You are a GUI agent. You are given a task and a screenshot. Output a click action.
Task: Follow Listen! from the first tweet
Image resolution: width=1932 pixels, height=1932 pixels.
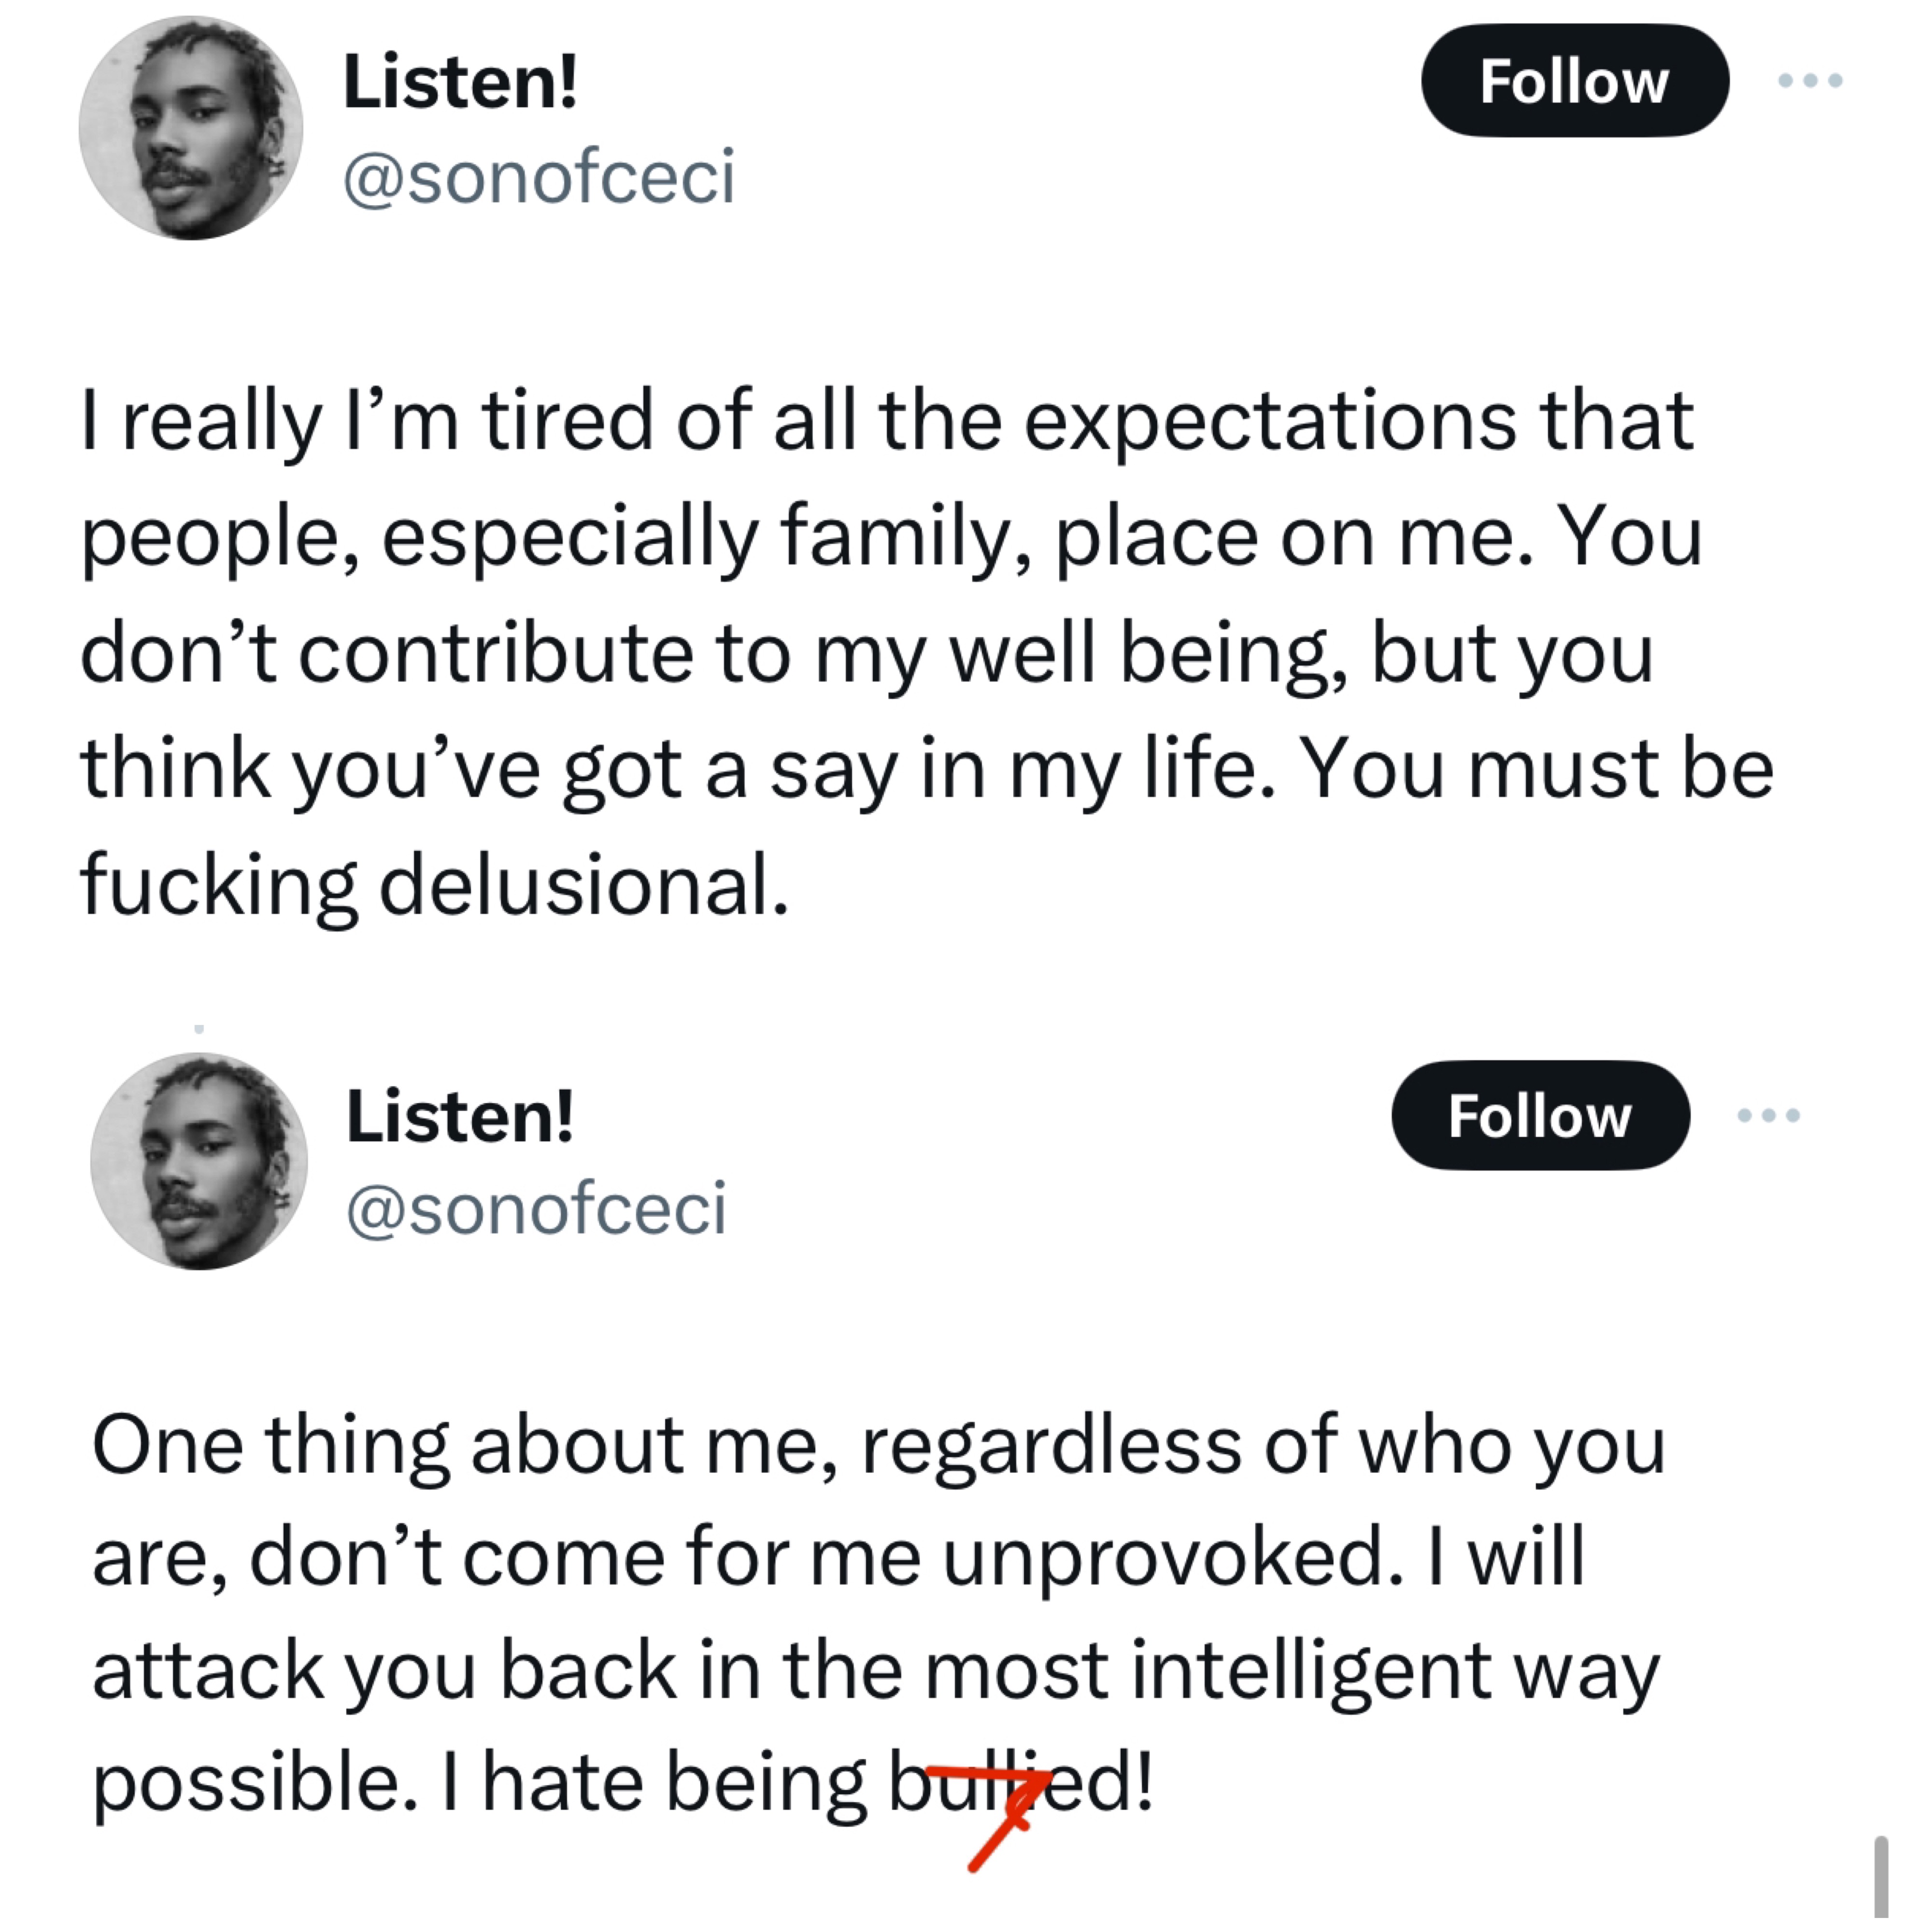(x=1574, y=81)
